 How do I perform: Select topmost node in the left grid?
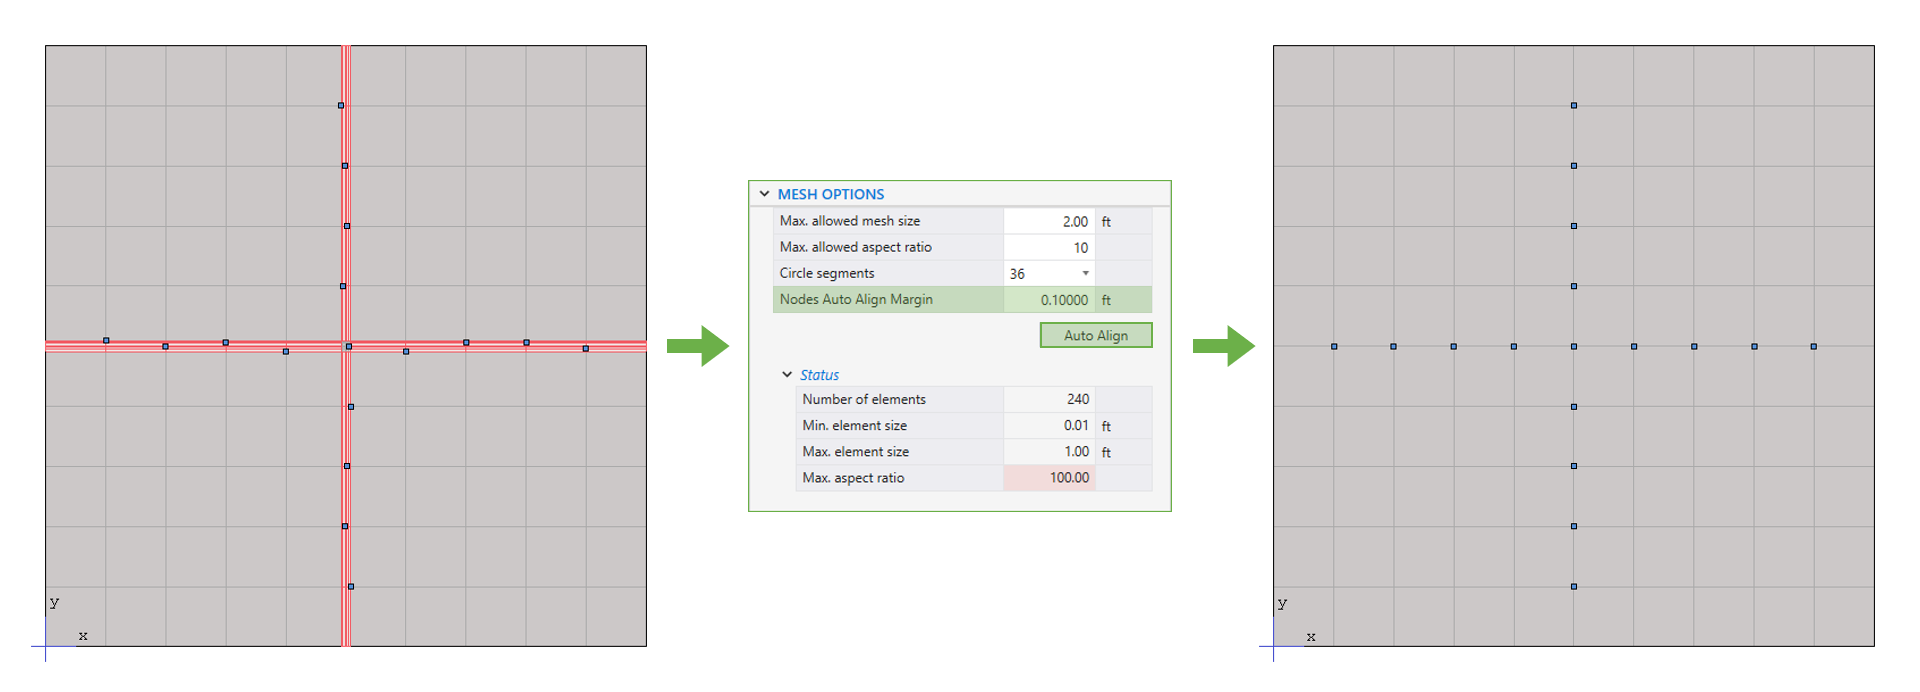click(x=341, y=105)
